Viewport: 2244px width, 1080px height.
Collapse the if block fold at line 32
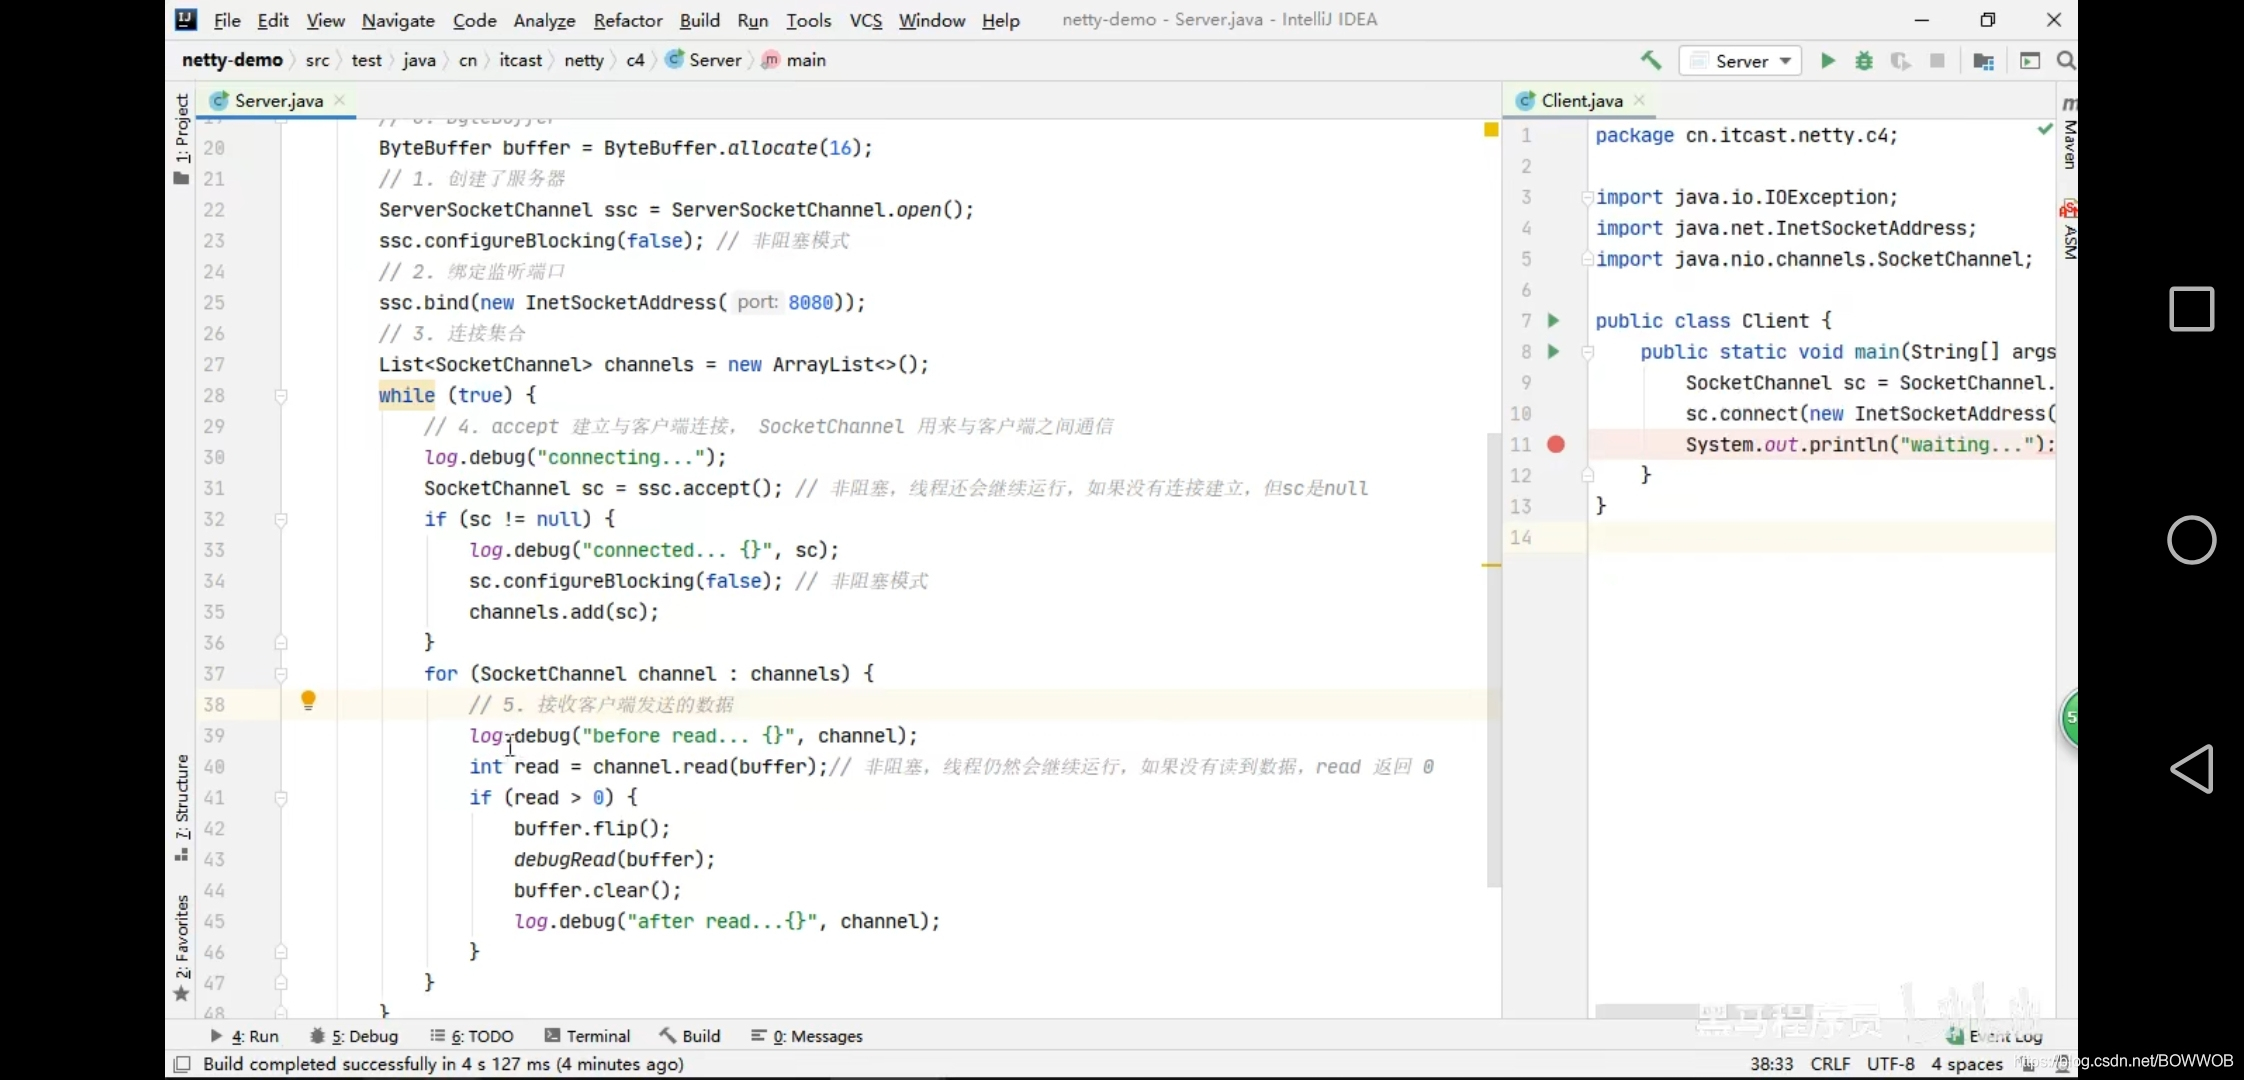coord(281,520)
